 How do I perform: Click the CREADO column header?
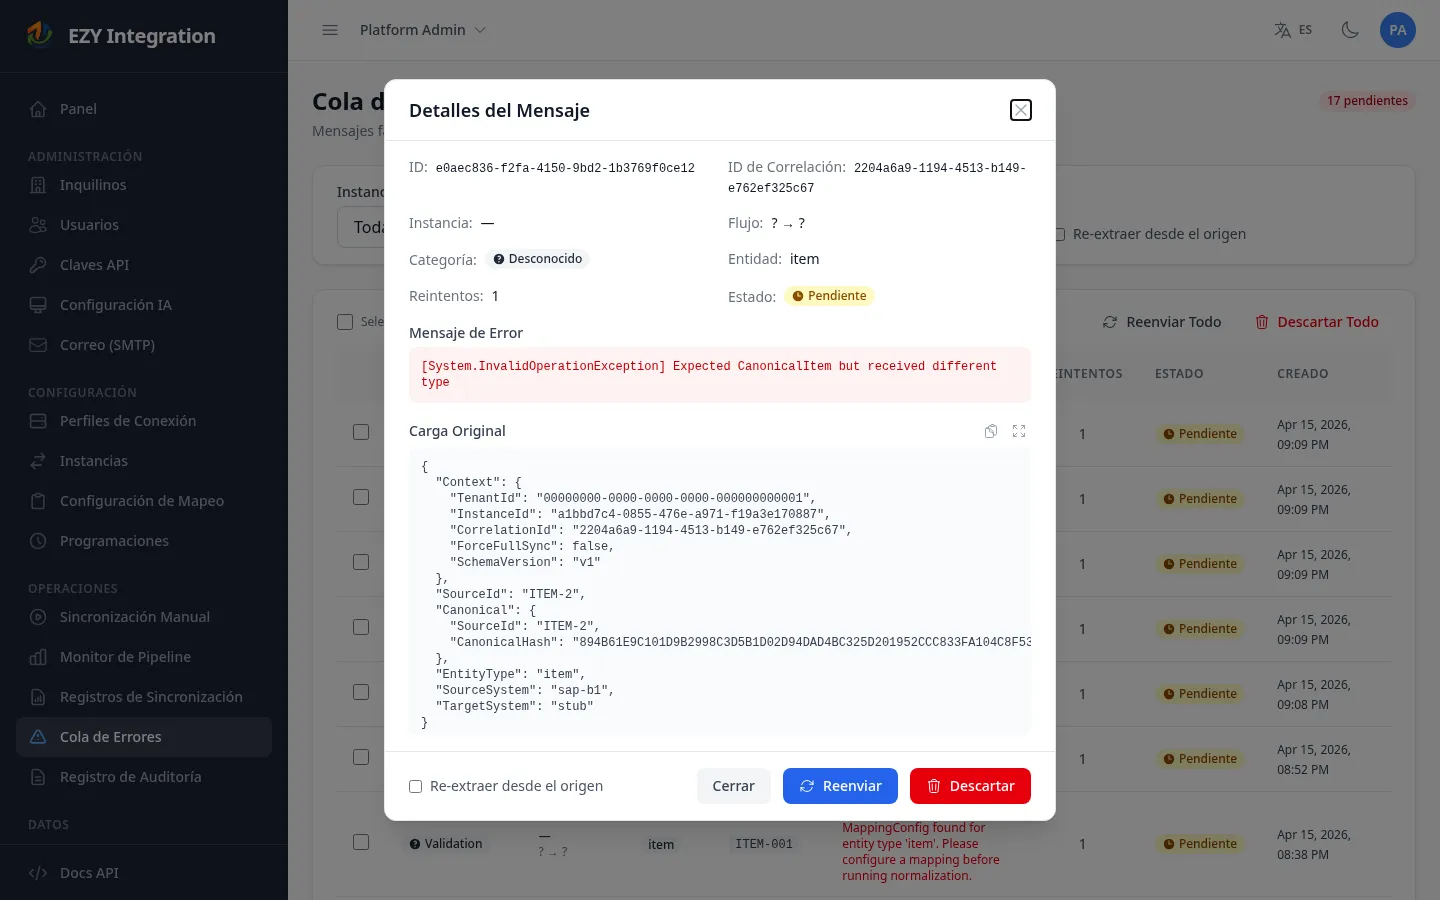[1303, 374]
